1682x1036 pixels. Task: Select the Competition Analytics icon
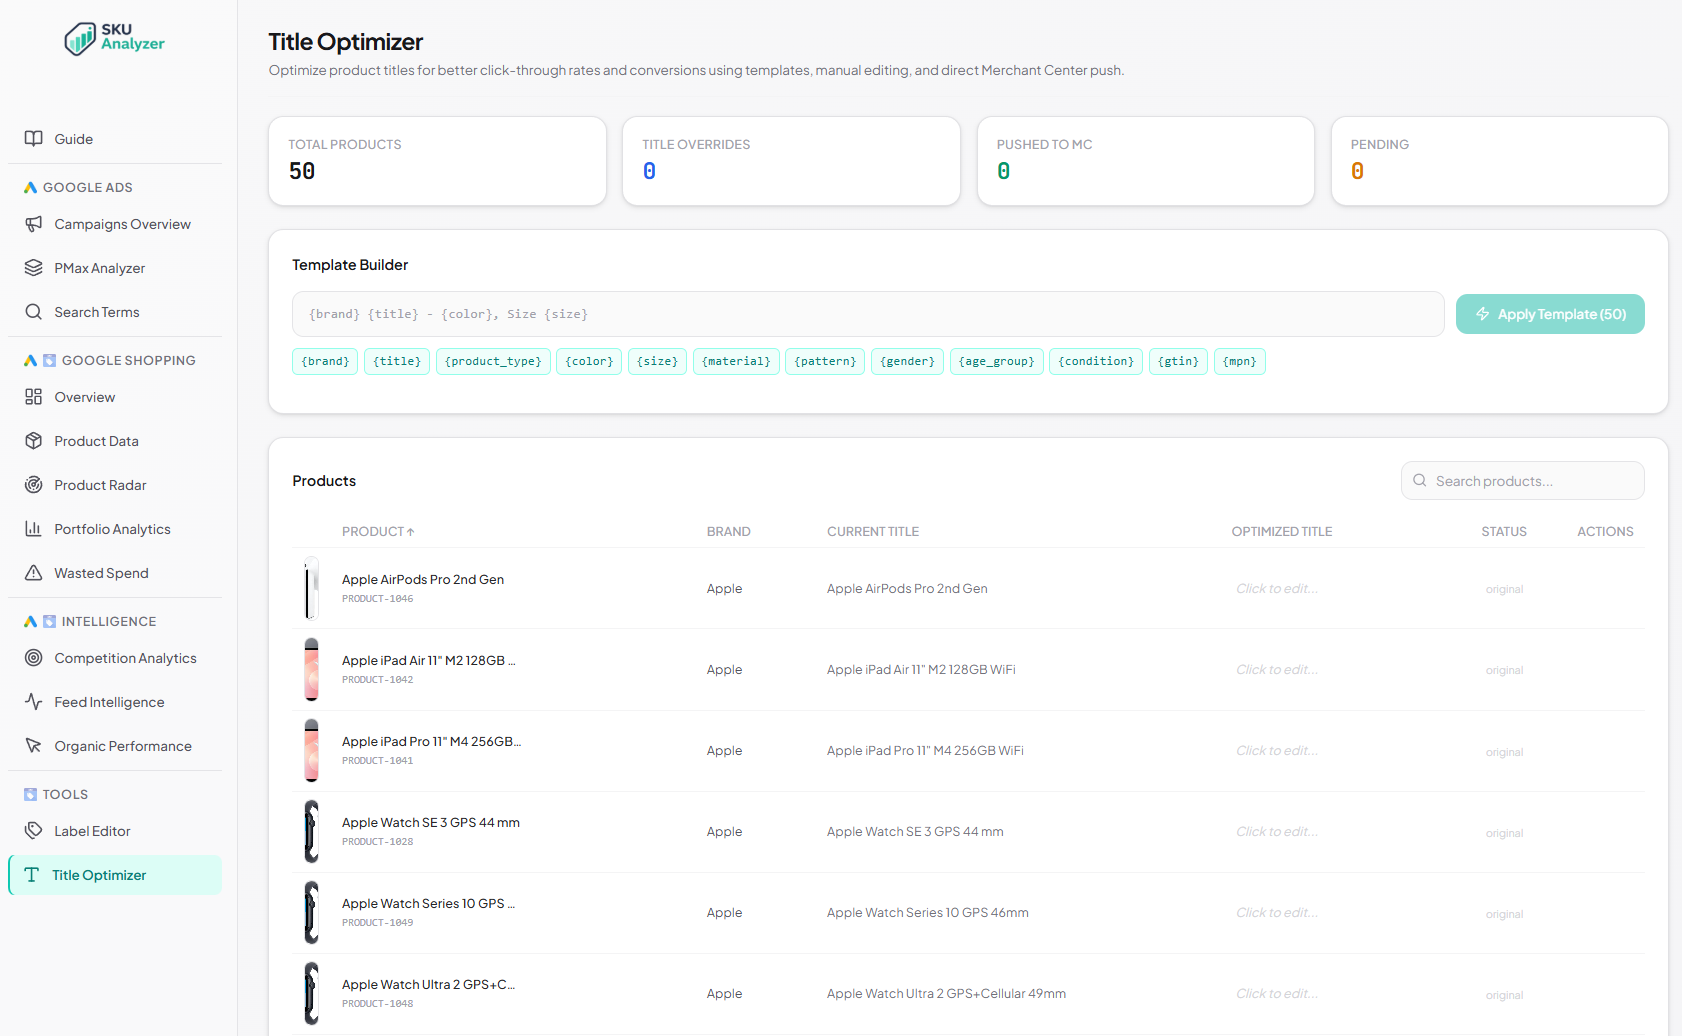[x=33, y=657]
